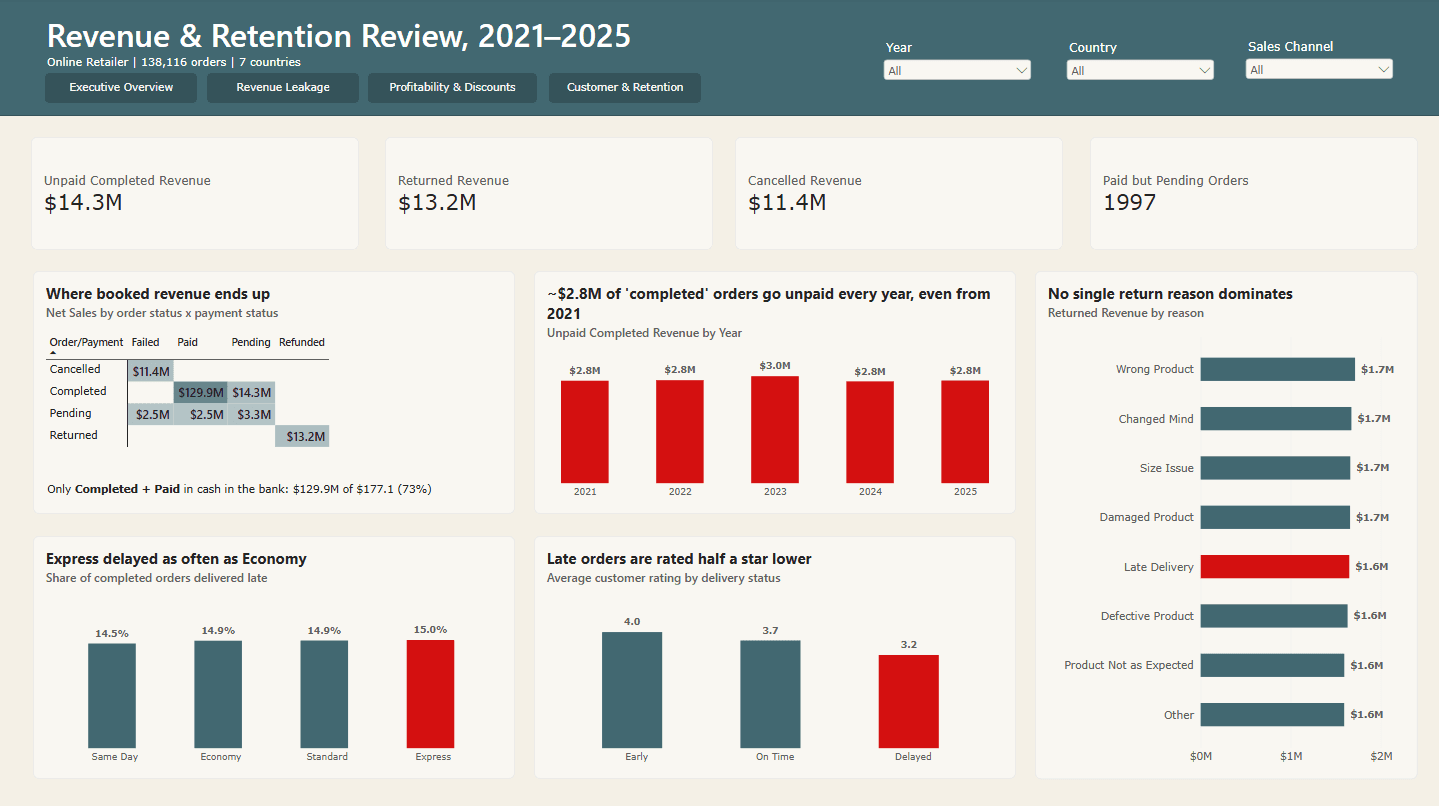Switch to the Revenue Leakage page

(283, 88)
